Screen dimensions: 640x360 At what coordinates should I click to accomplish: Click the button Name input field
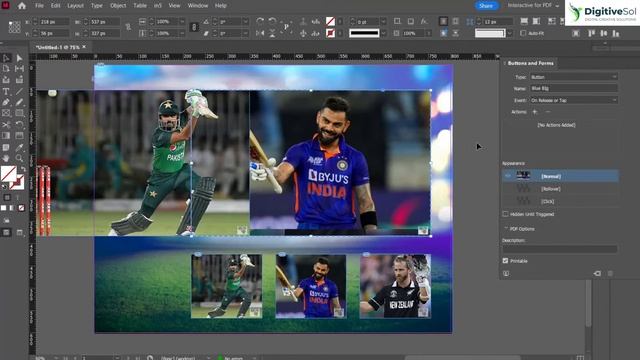tap(573, 88)
